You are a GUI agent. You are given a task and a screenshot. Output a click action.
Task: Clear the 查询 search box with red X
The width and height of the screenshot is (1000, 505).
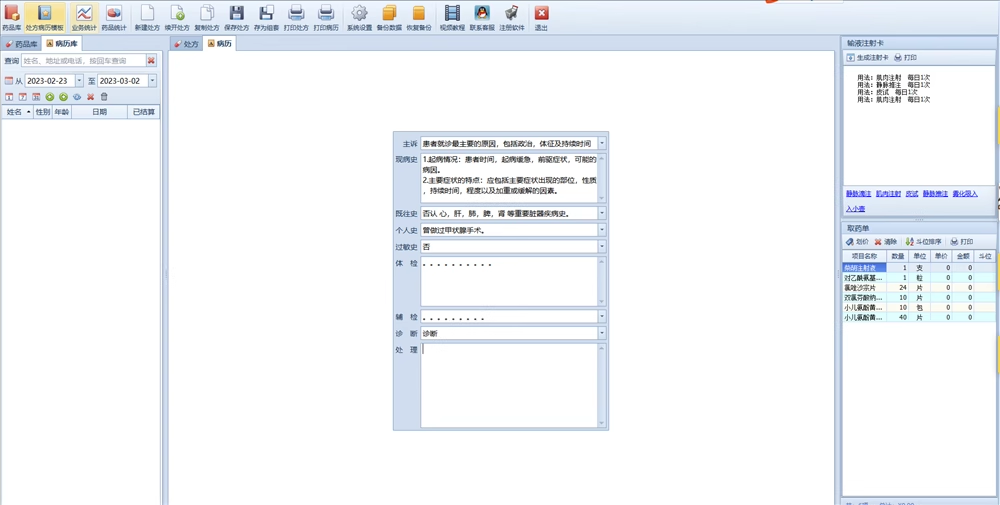click(x=151, y=61)
